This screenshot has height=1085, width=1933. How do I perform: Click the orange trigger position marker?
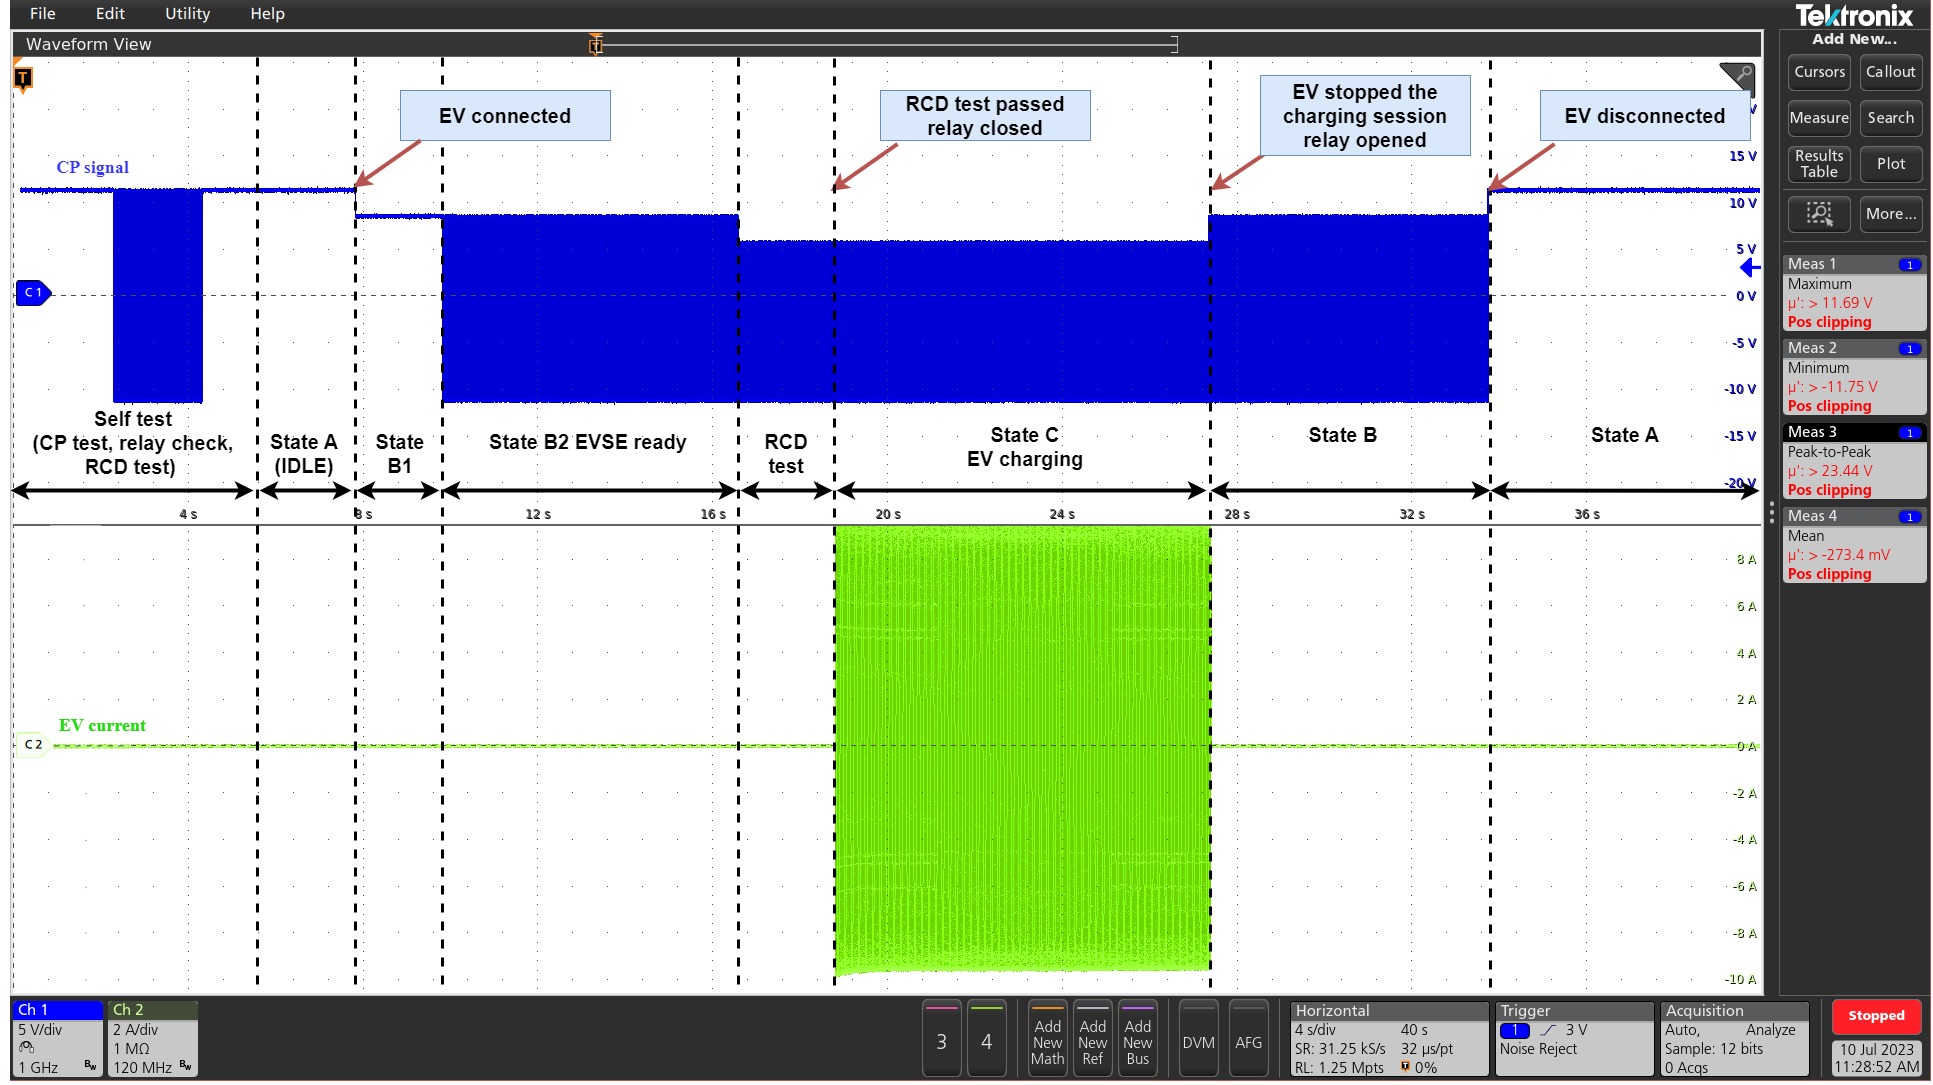(x=23, y=78)
